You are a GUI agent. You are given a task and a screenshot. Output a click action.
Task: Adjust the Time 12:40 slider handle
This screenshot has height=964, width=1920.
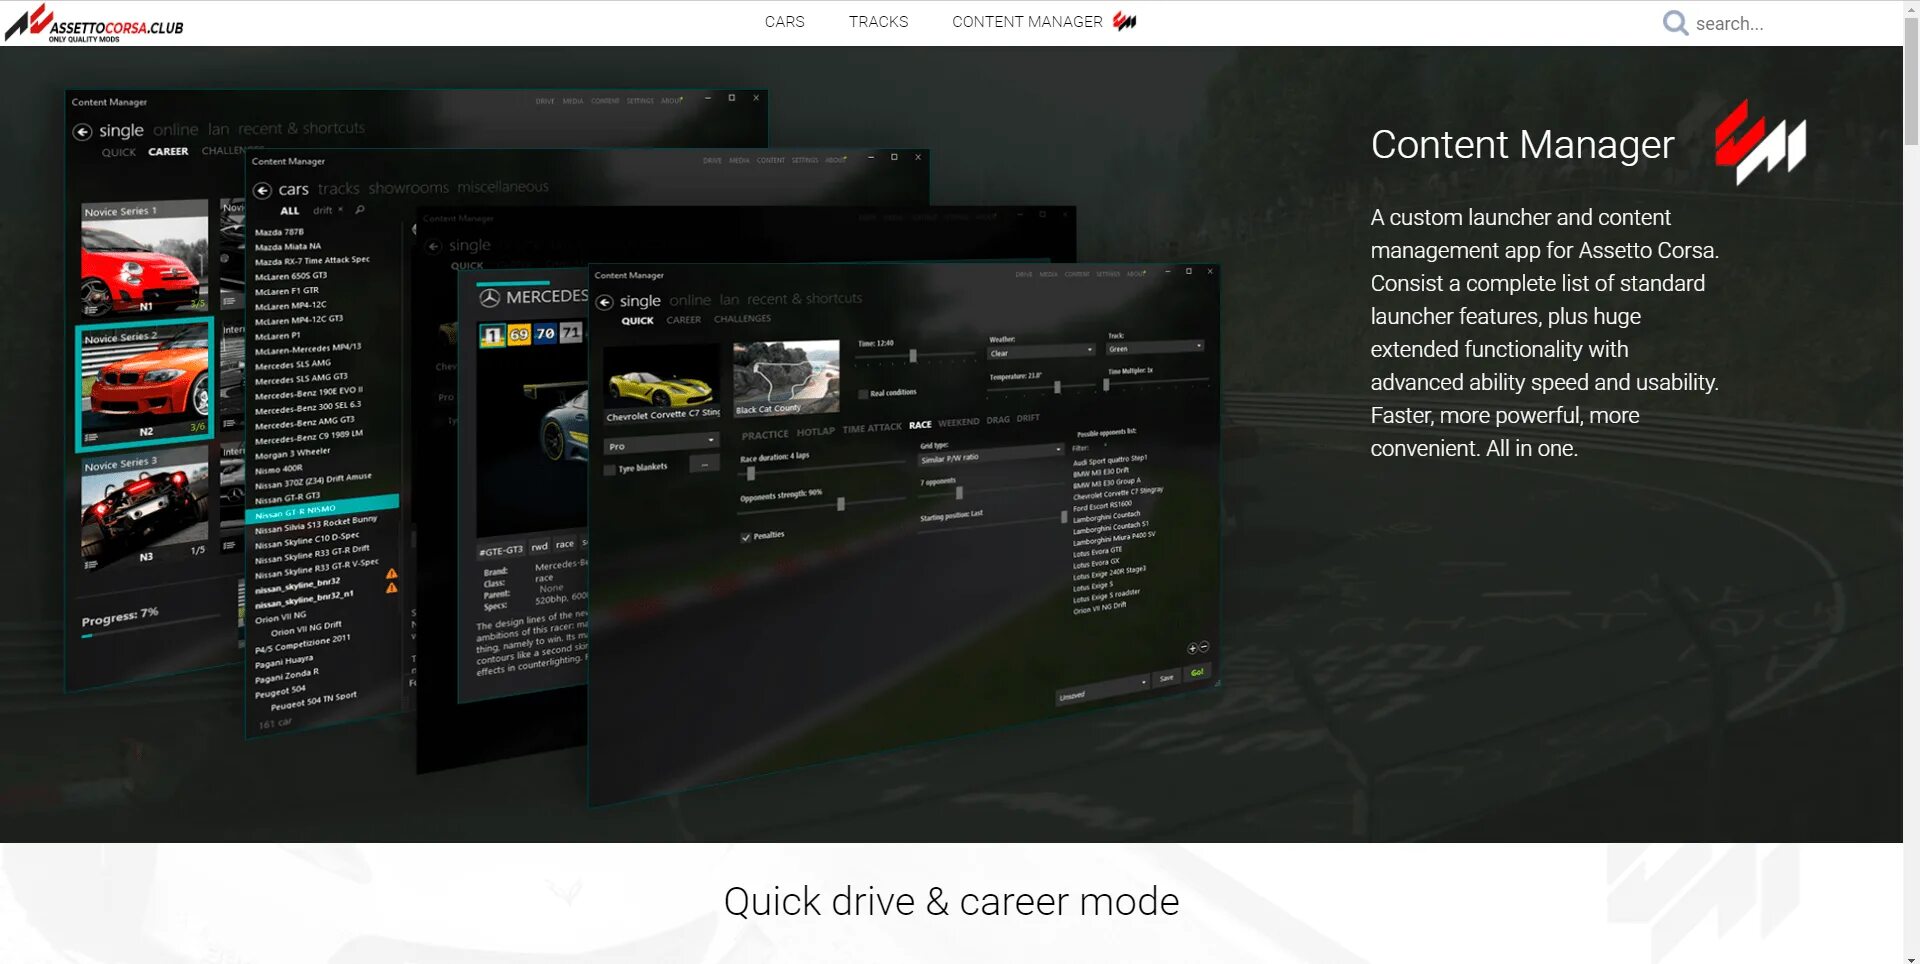[x=913, y=356]
